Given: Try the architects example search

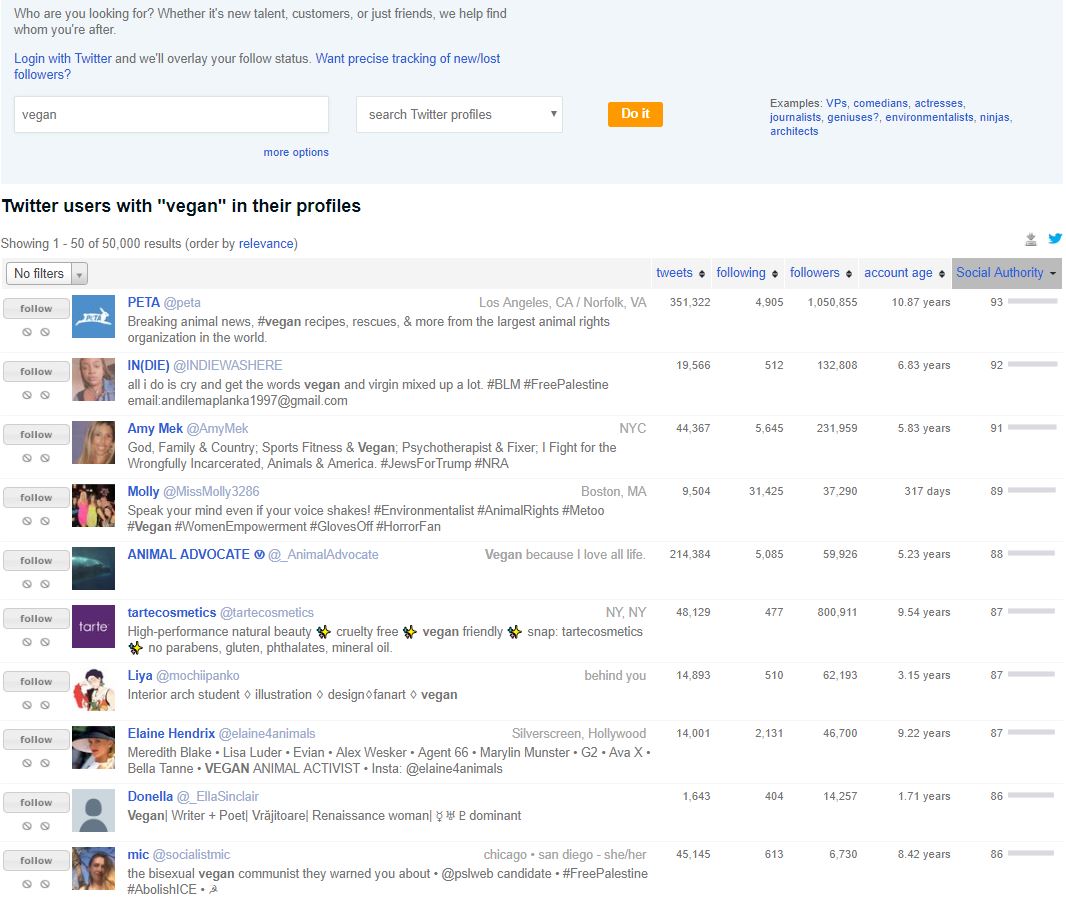Looking at the screenshot, I should pos(794,131).
